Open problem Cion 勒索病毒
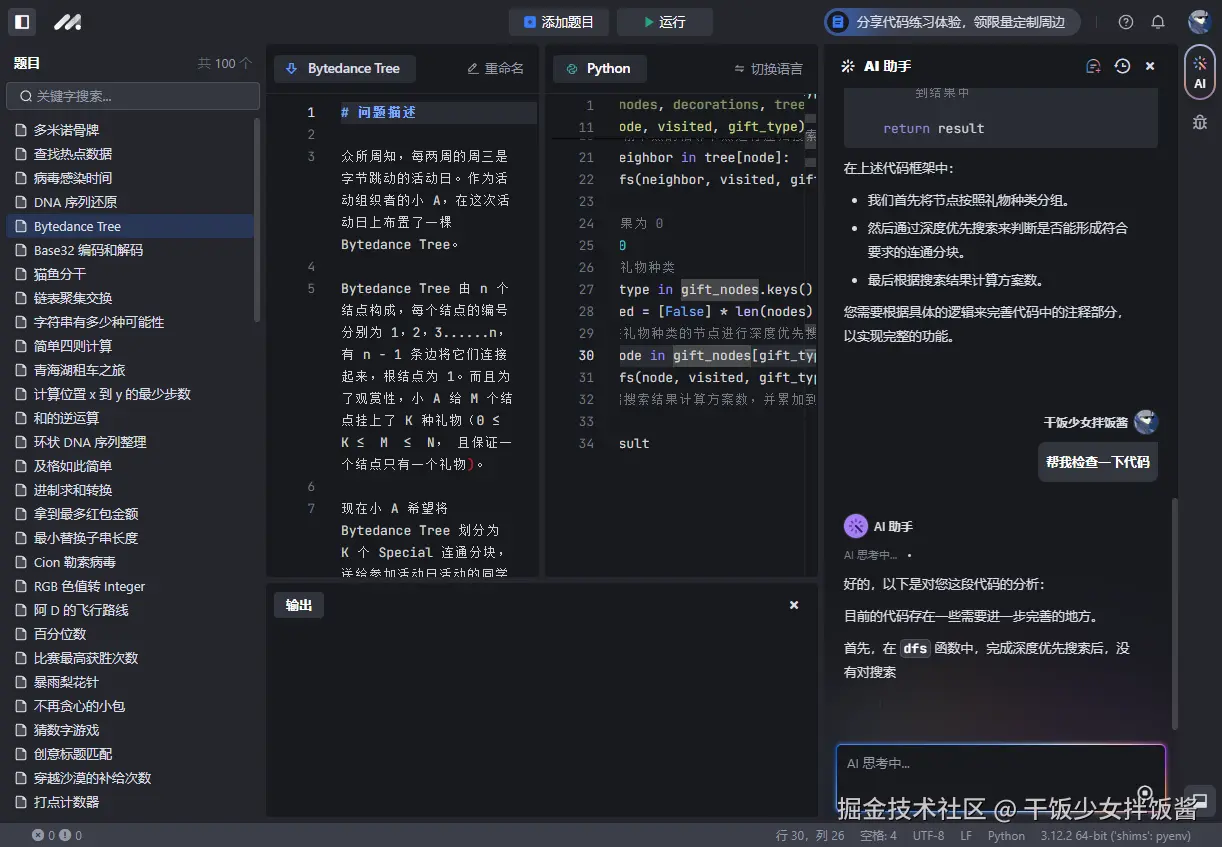This screenshot has width=1222, height=847. [x=130, y=562]
